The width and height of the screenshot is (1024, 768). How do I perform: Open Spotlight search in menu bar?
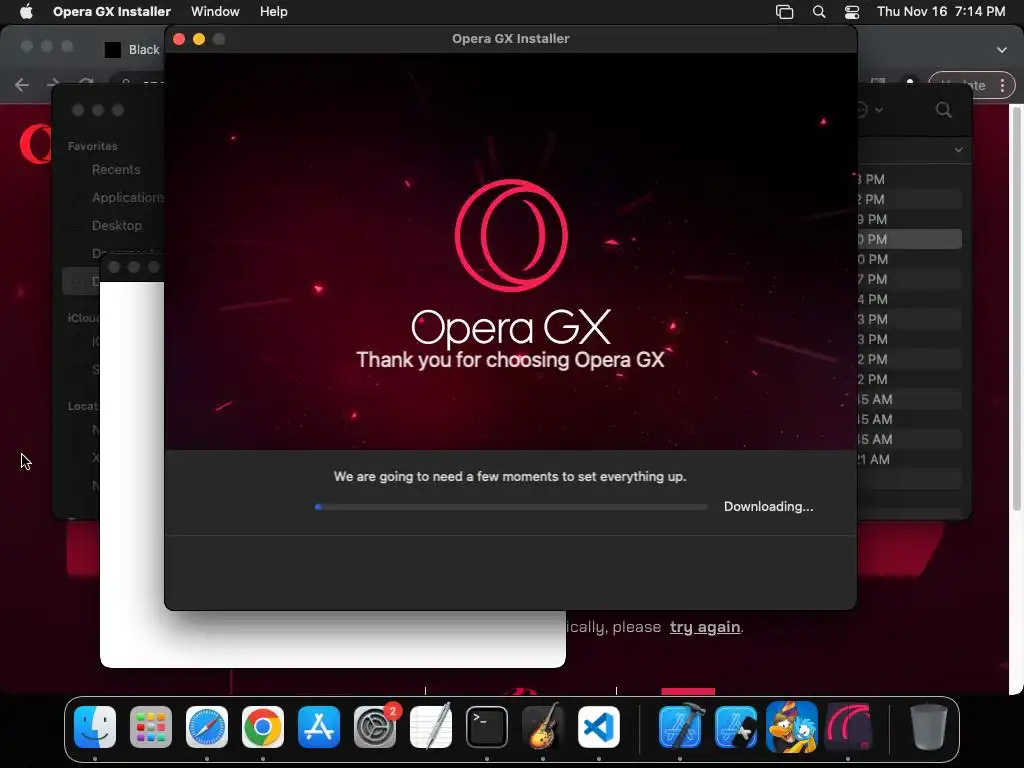[x=819, y=12]
